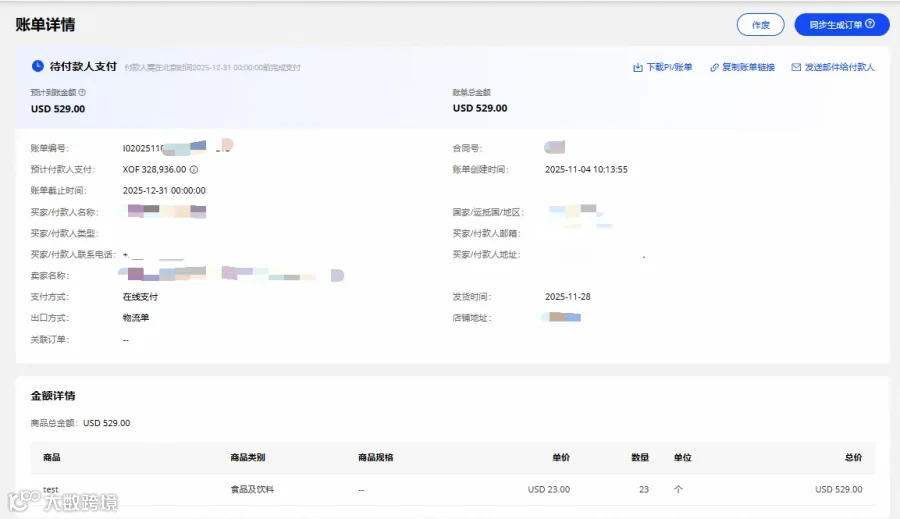The image size is (900, 519).
Task: Click the 食品及饮料 category cell
Action: click(252, 490)
